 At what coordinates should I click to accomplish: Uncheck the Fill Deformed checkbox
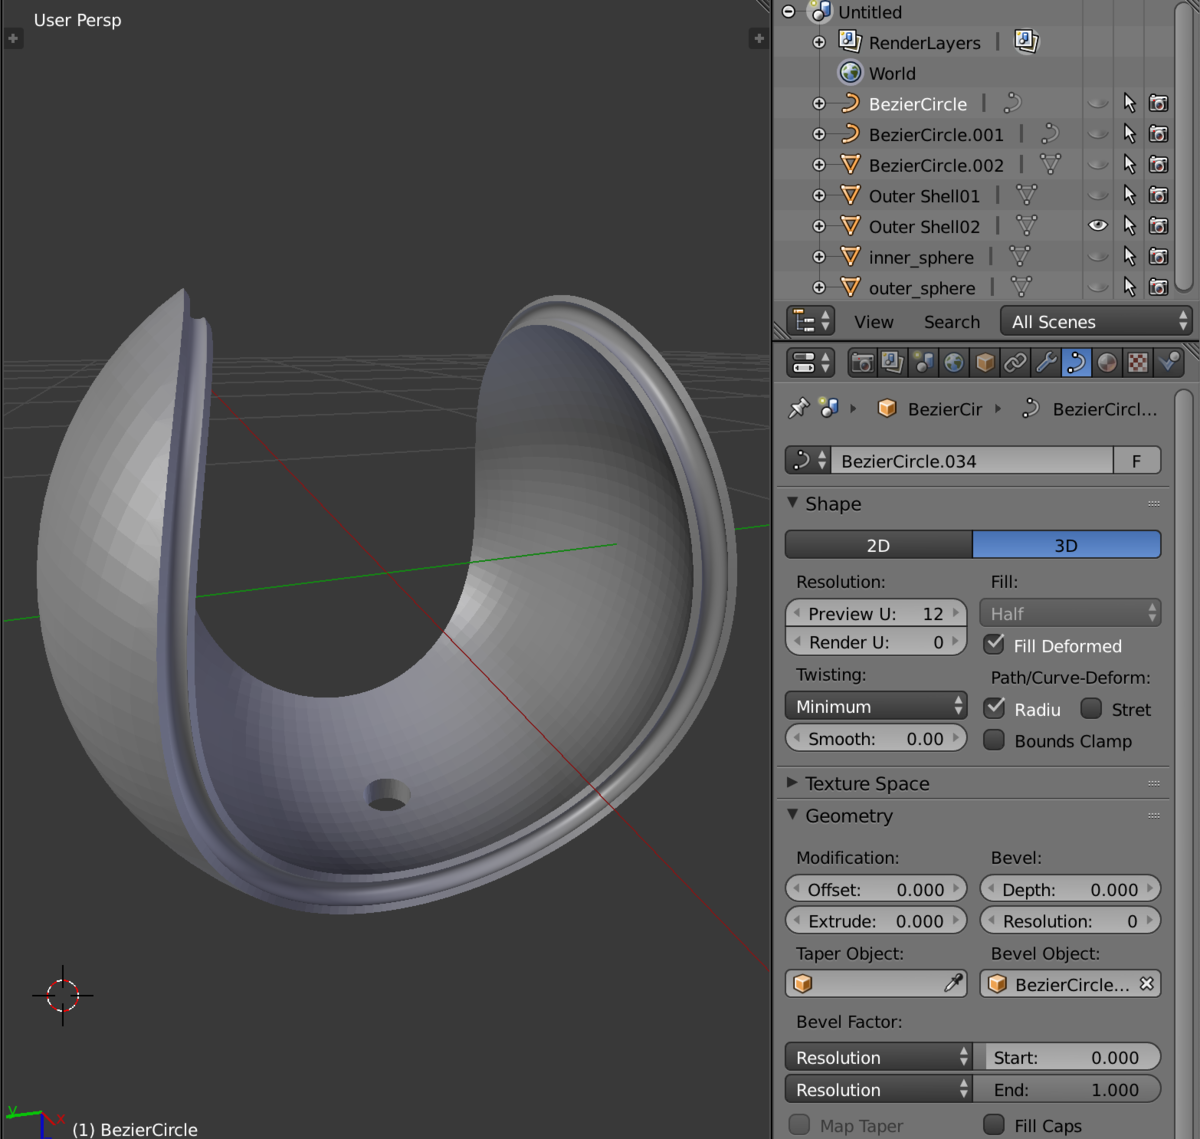[x=994, y=645]
